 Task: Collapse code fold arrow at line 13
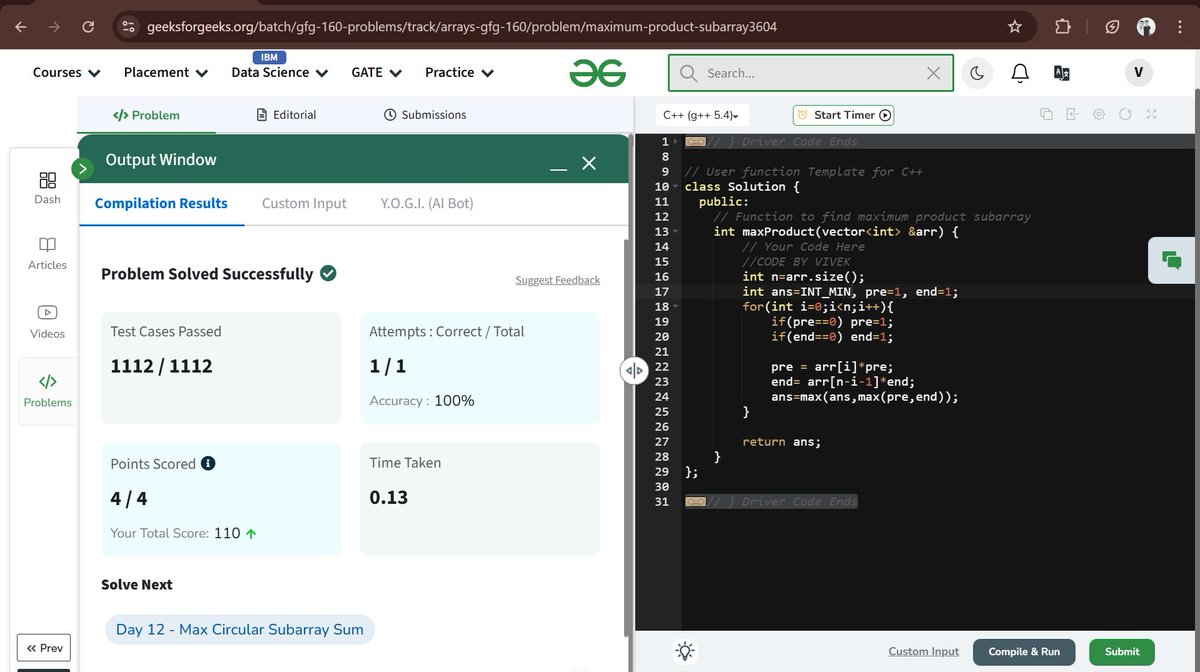[676, 232]
